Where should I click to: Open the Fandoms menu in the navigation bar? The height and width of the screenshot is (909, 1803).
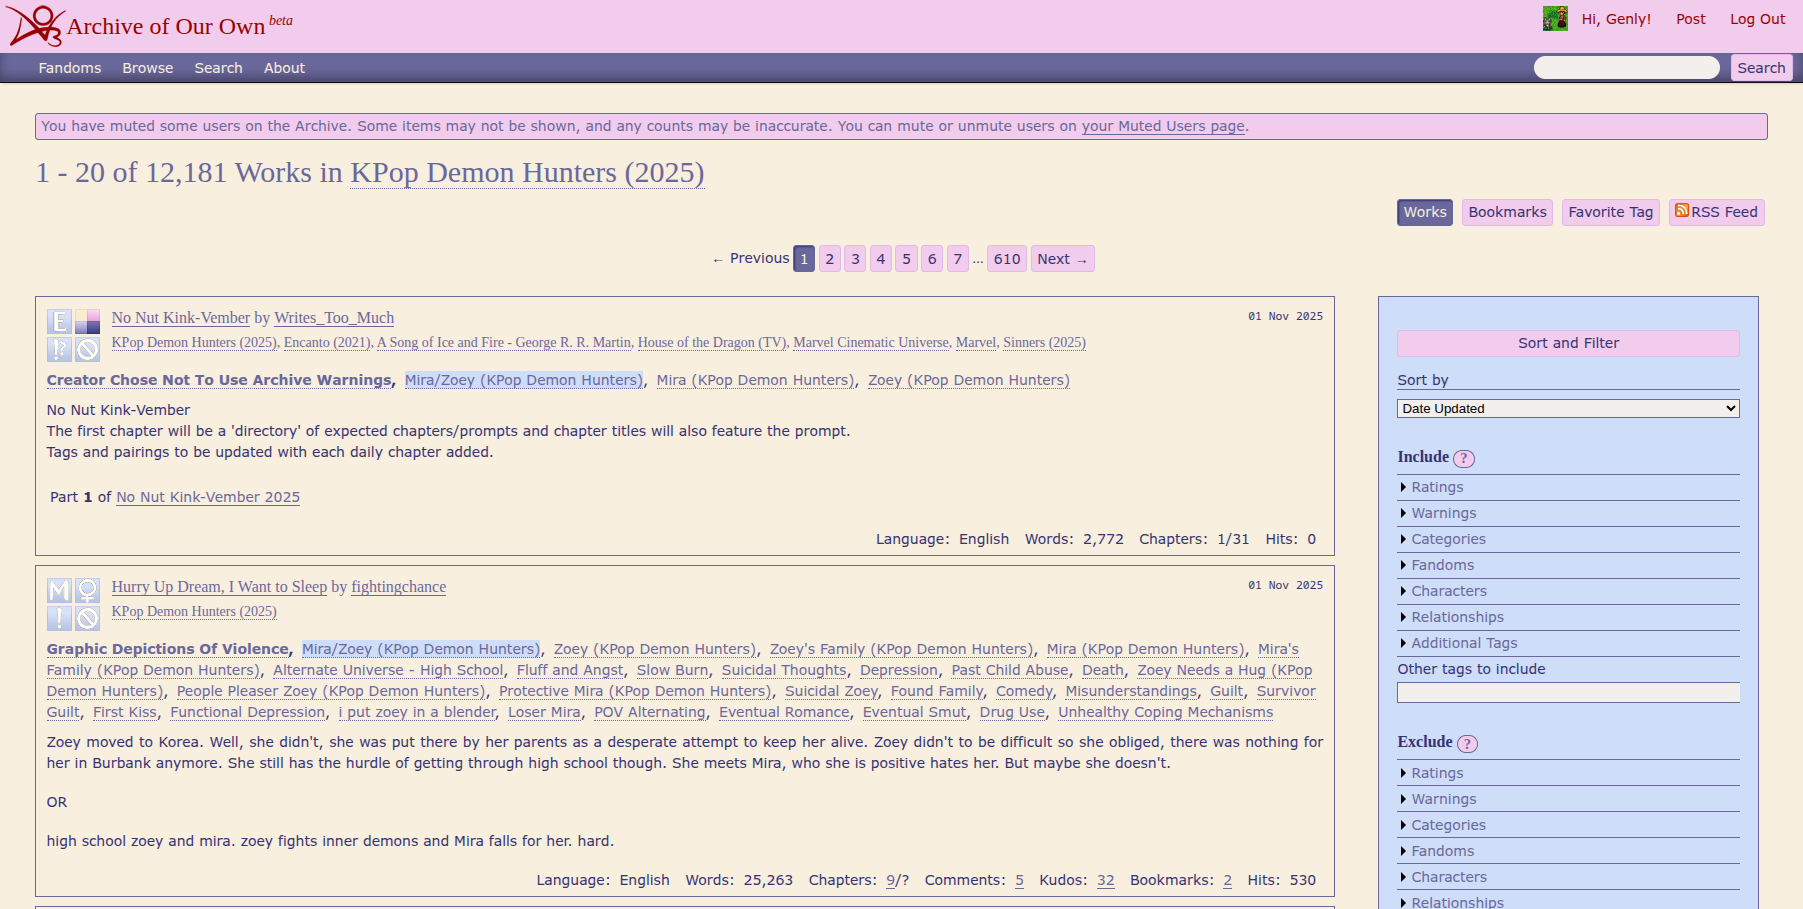coord(70,68)
